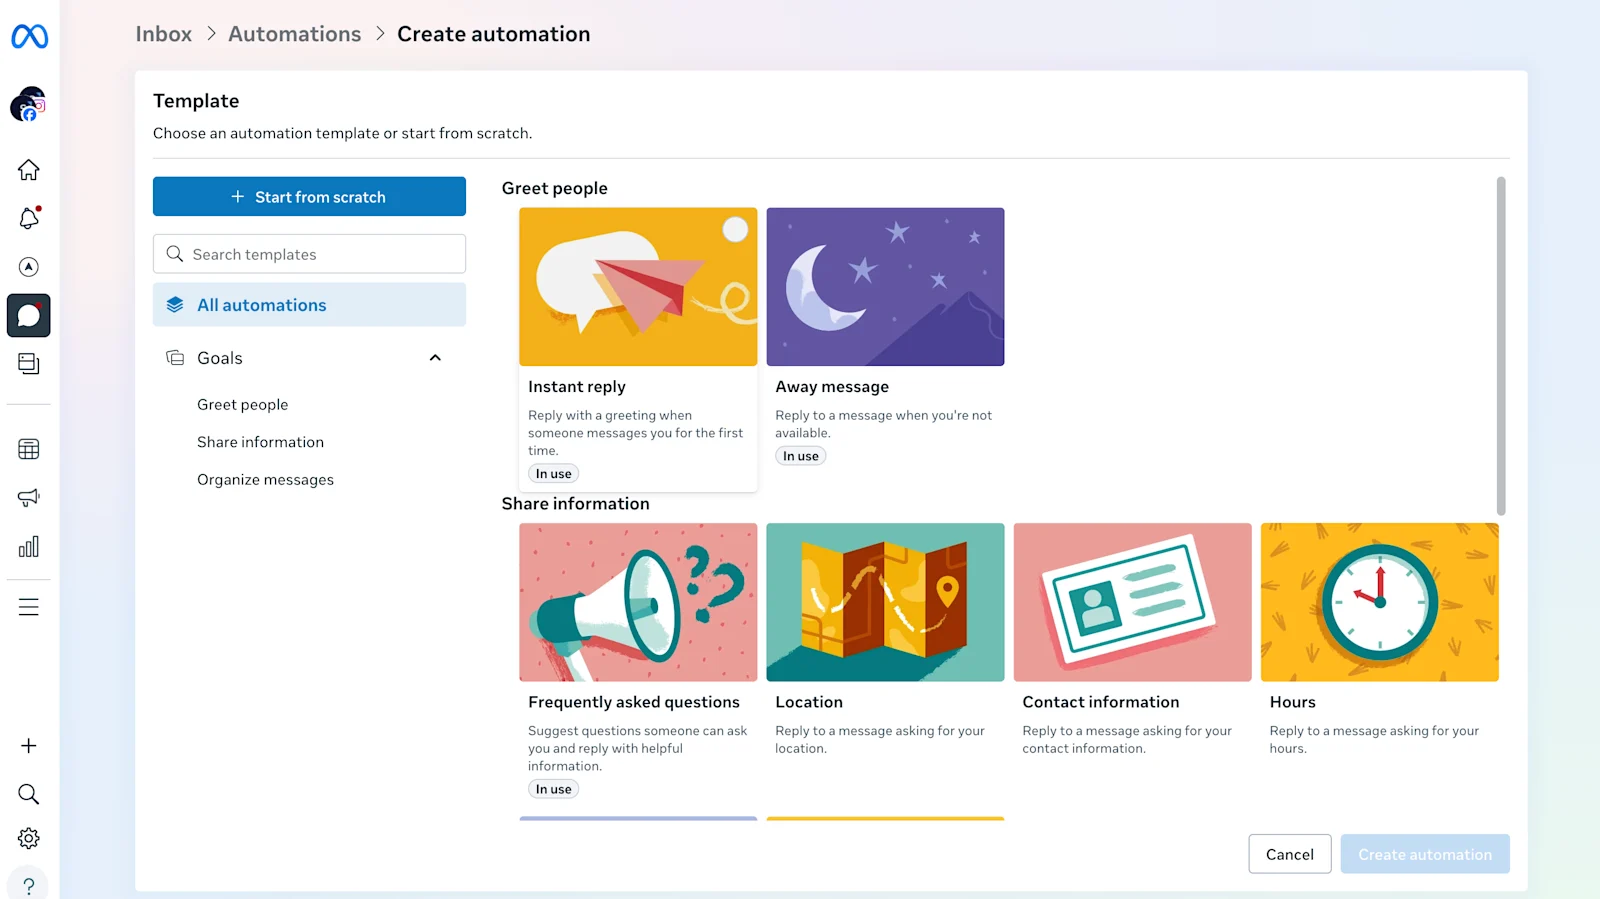Screen dimensions: 1600x899
Task: Open the Inbox chat bubble icon
Action: click(29, 316)
